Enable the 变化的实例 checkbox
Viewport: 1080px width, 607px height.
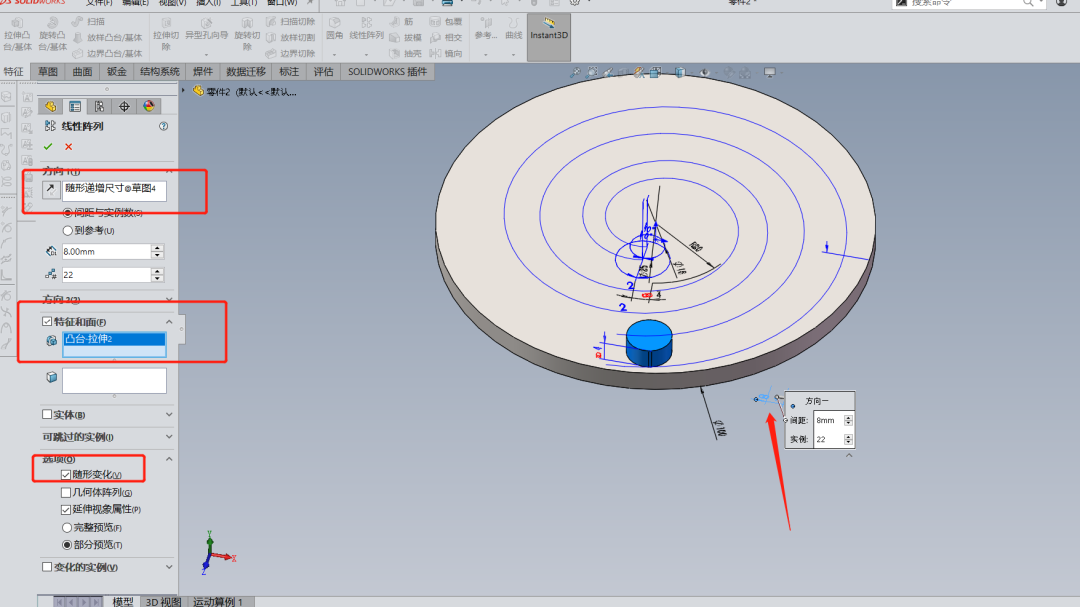[47, 566]
